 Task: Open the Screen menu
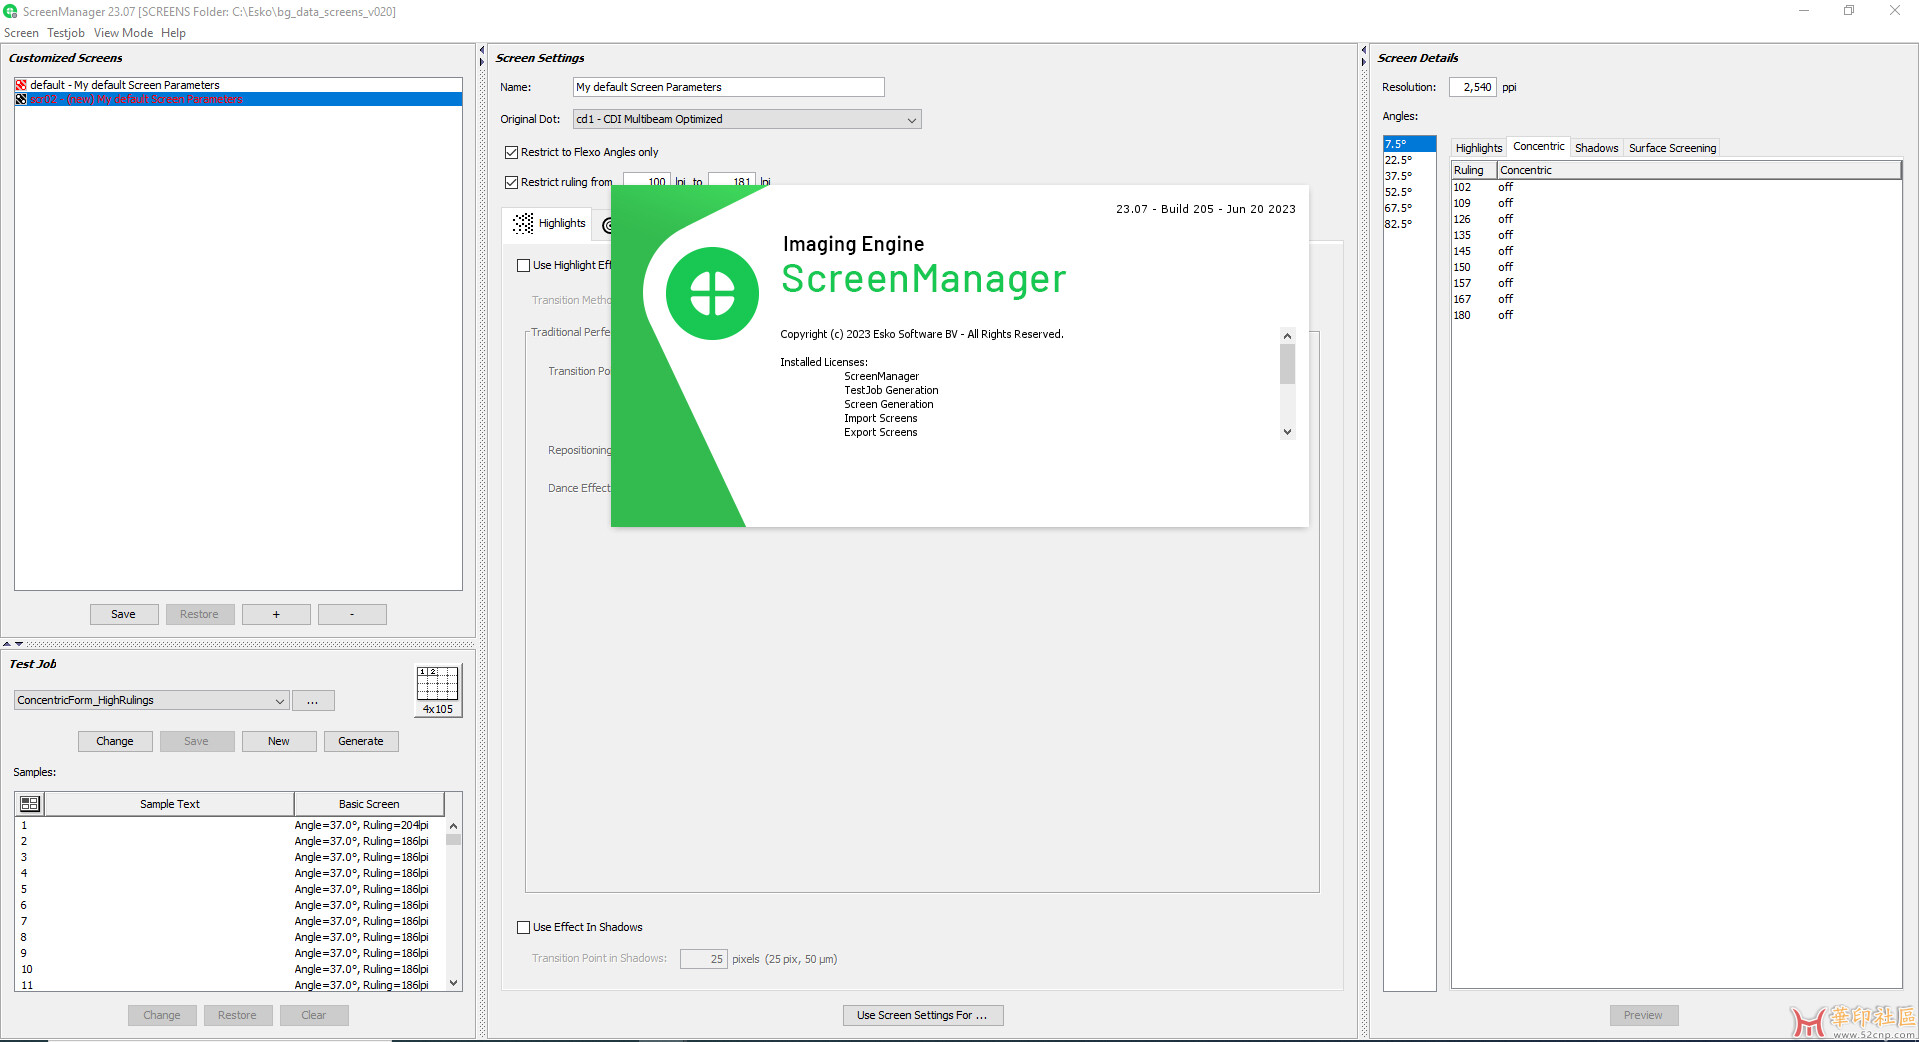pos(21,33)
